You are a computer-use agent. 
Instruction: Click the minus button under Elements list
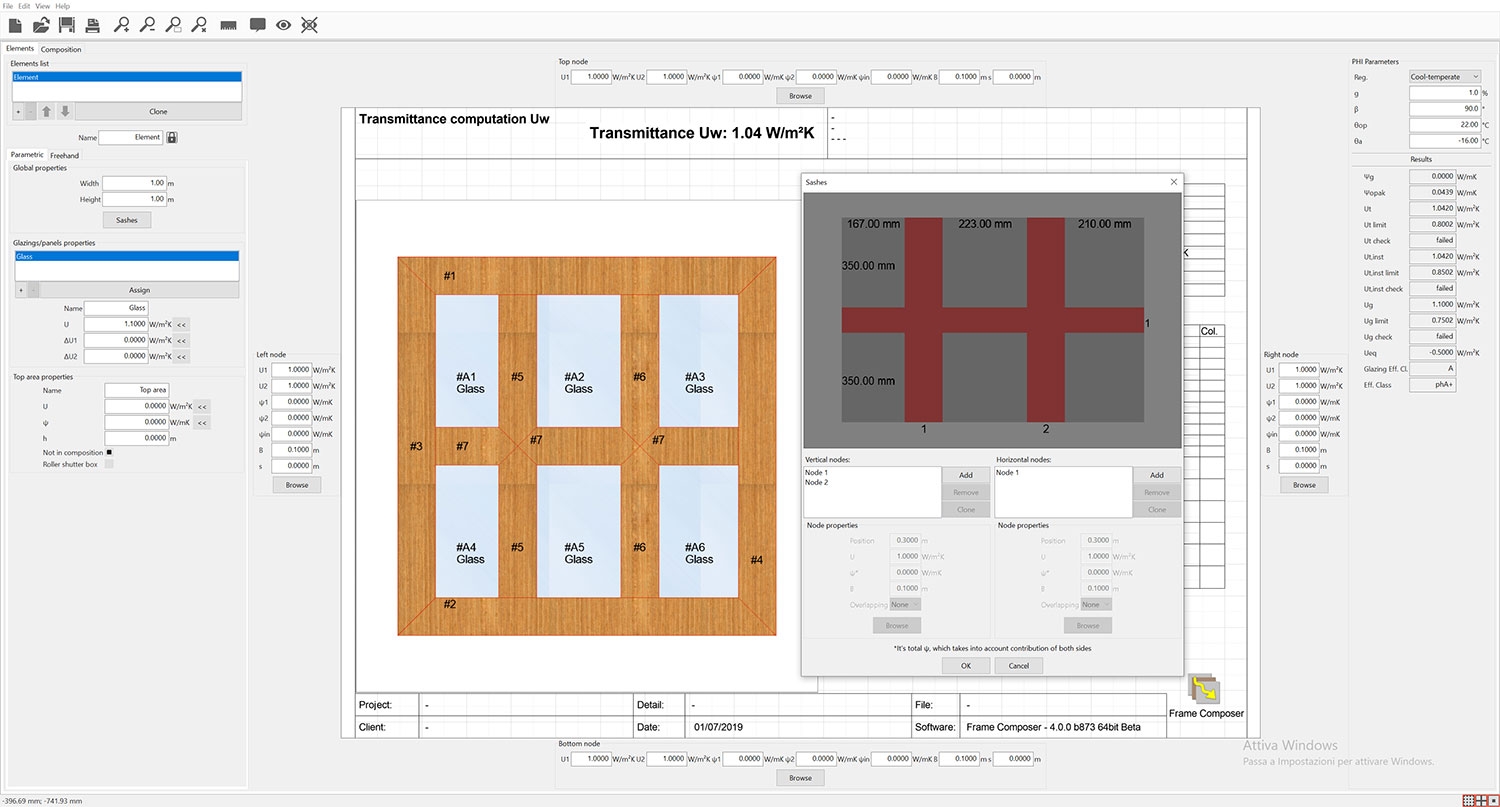30,111
